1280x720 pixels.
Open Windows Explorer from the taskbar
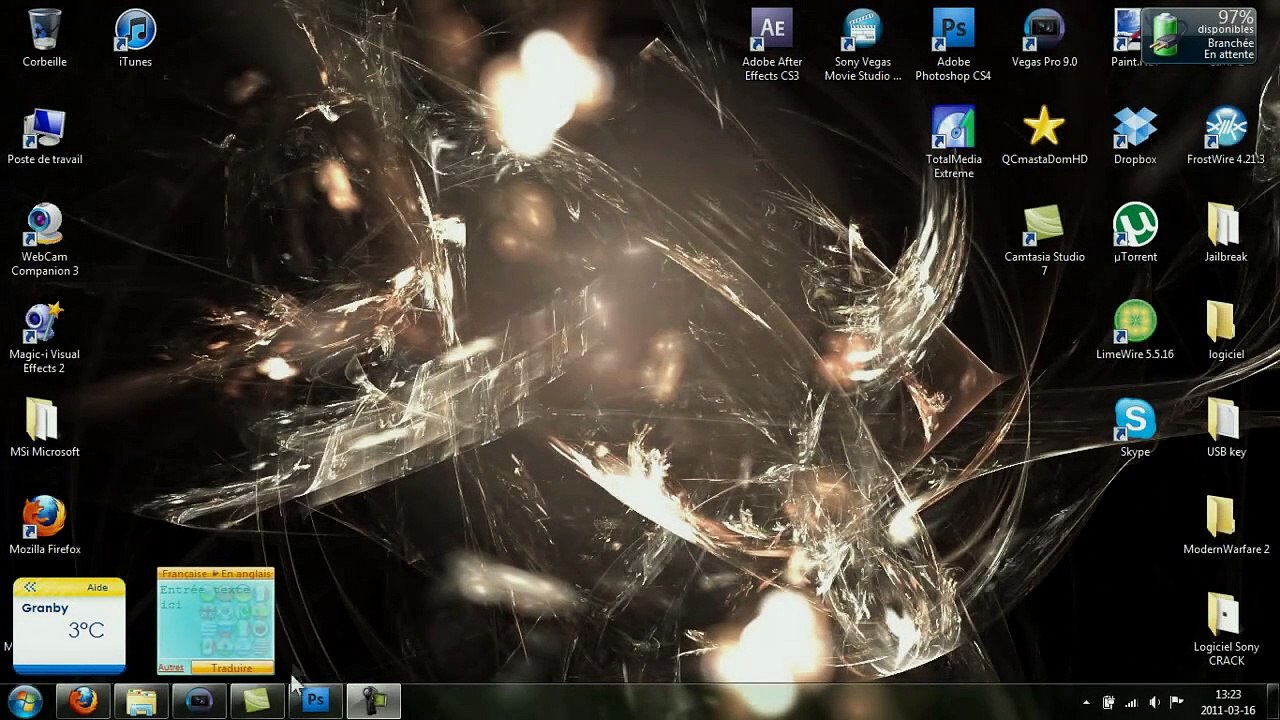(x=141, y=702)
